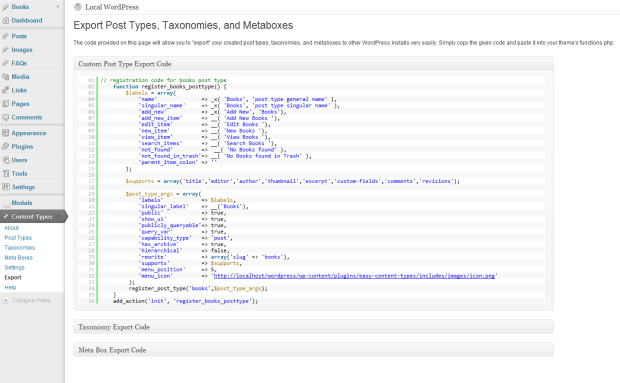Click the 'register_post_type' code line
The image size is (620, 383).
point(198,289)
